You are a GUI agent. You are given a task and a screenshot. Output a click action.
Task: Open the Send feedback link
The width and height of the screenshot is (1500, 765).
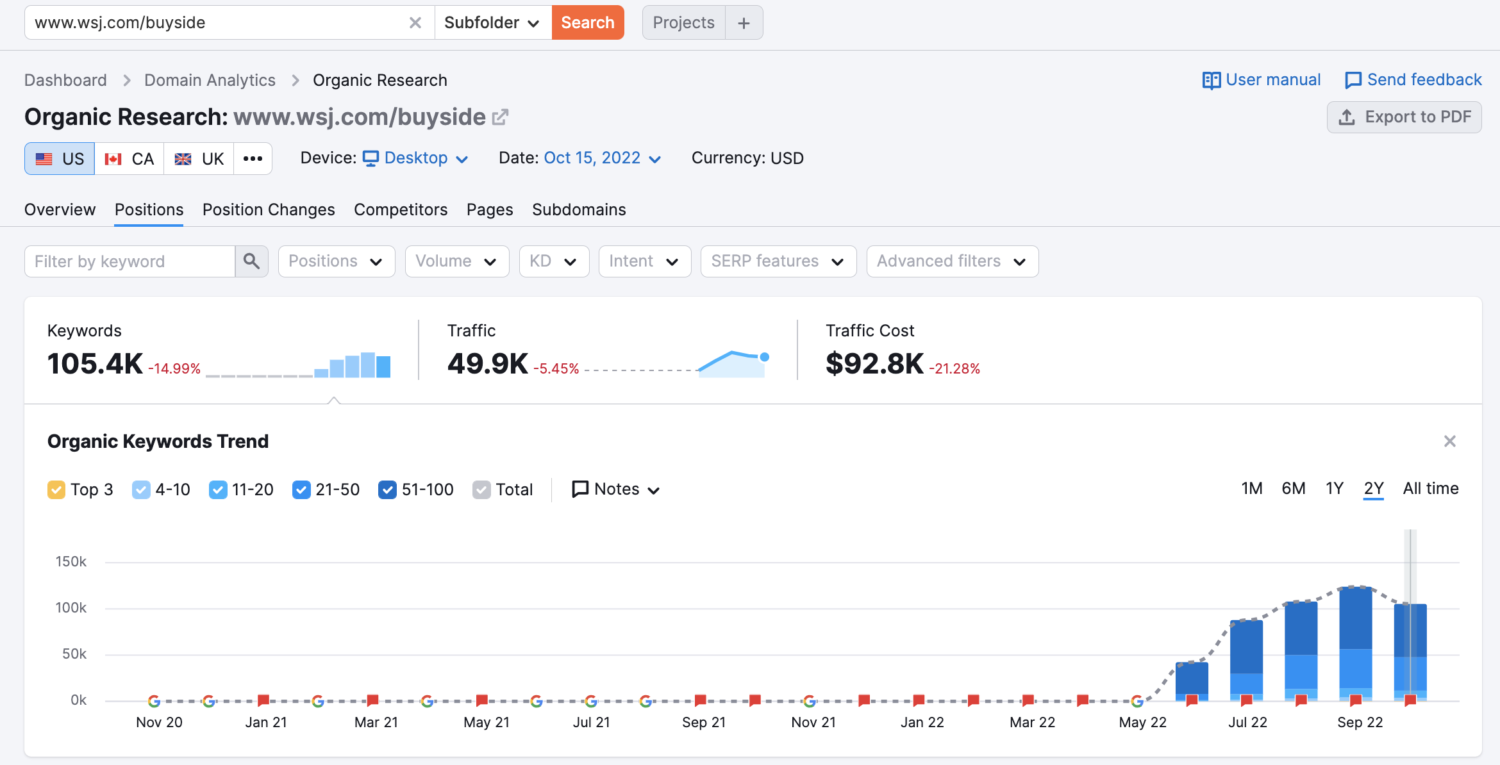coord(1413,80)
